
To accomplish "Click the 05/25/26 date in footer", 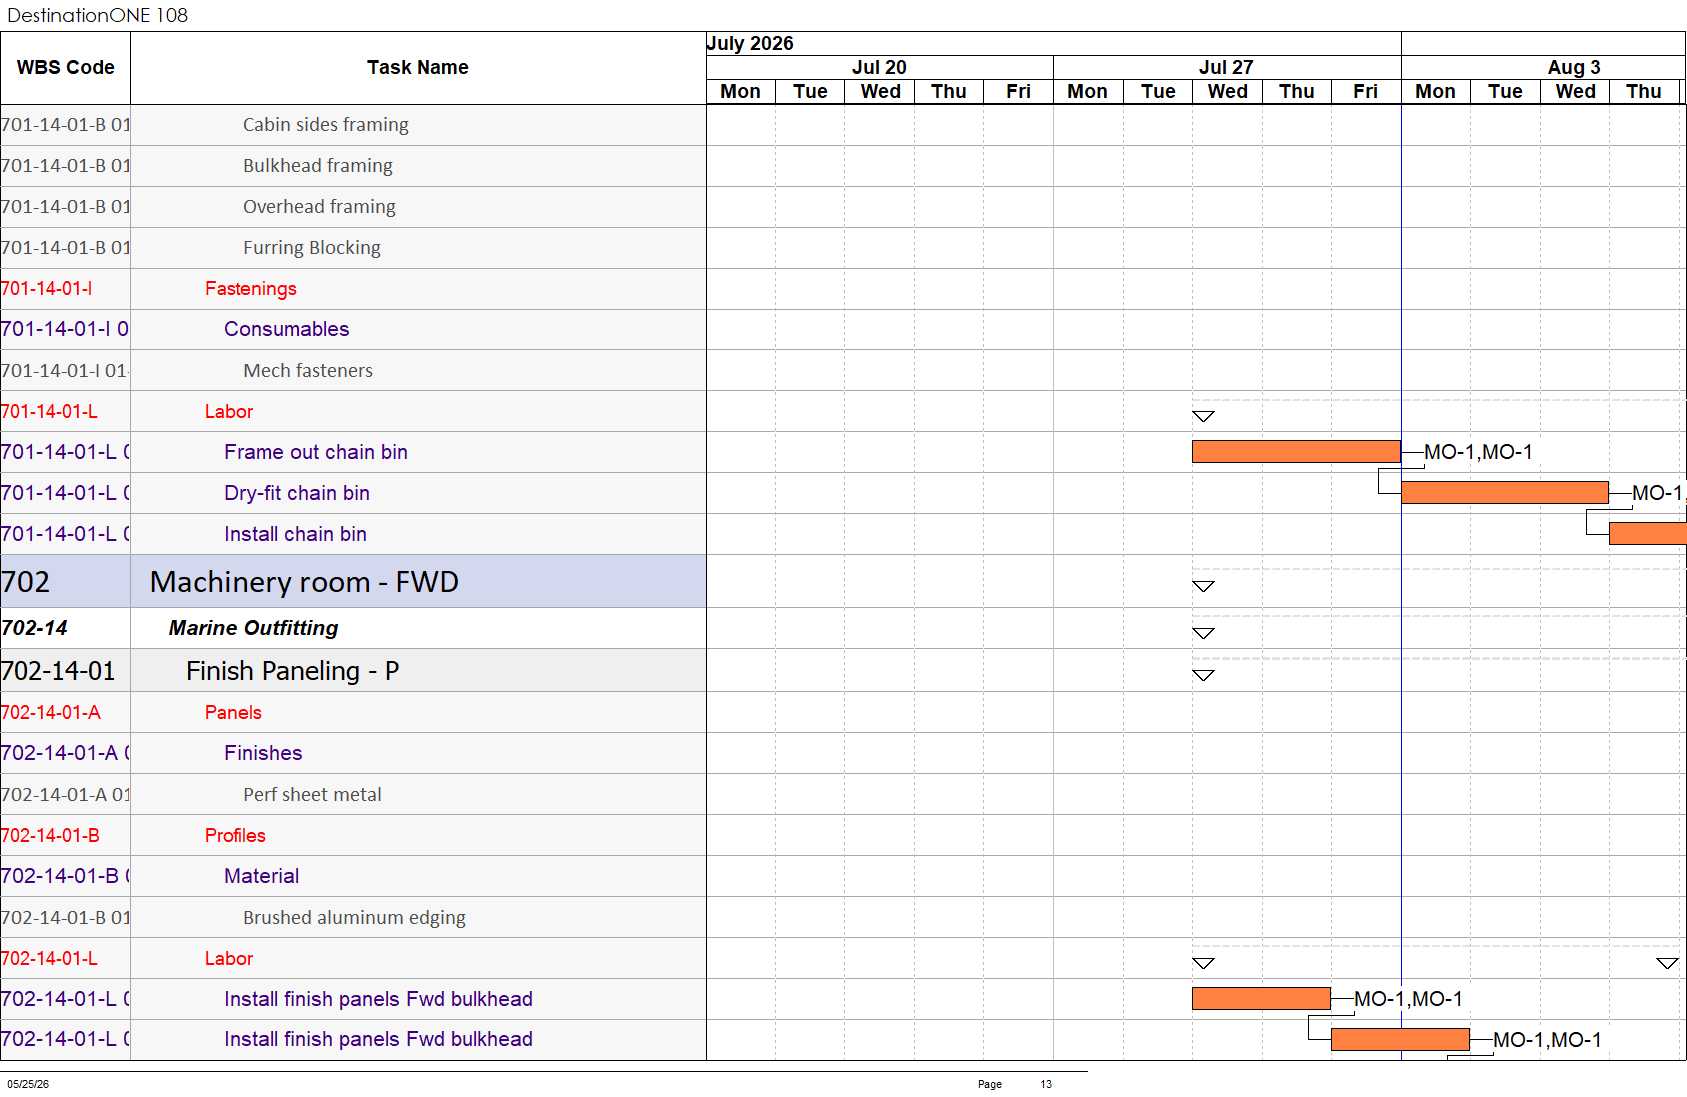I will coord(28,1084).
